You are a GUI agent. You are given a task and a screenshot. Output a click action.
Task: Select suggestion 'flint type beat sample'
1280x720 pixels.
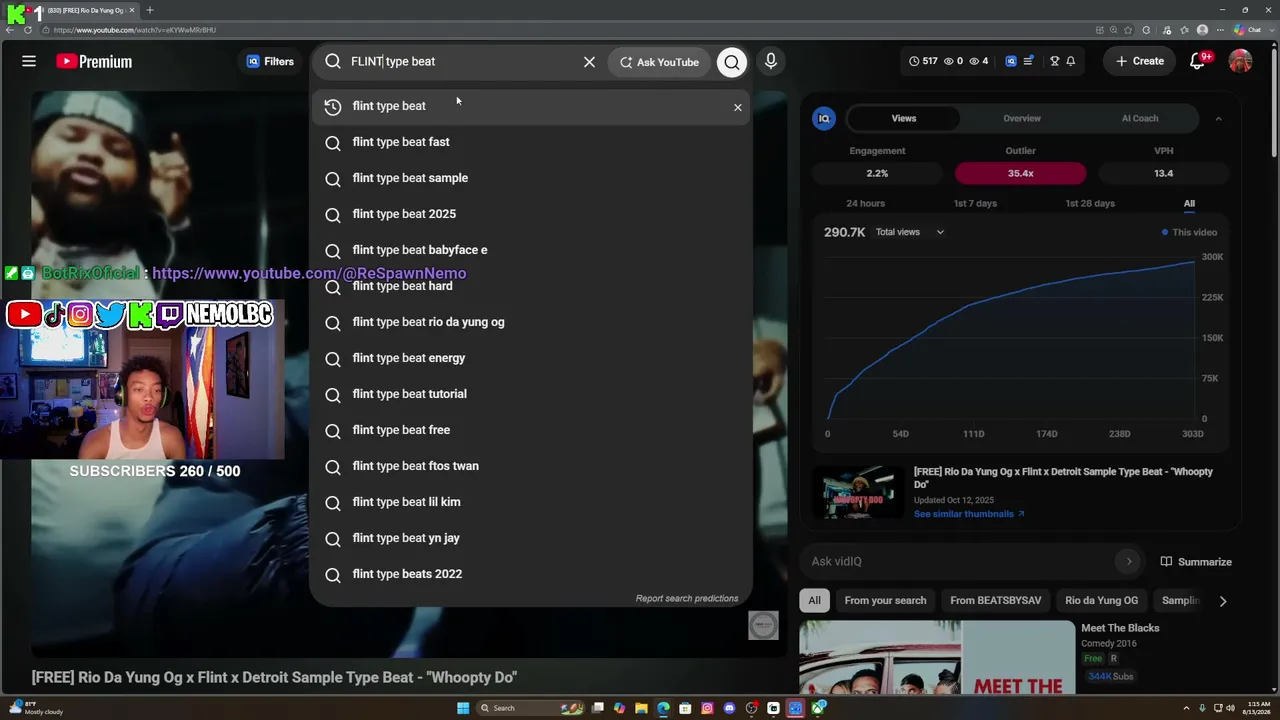point(531,178)
